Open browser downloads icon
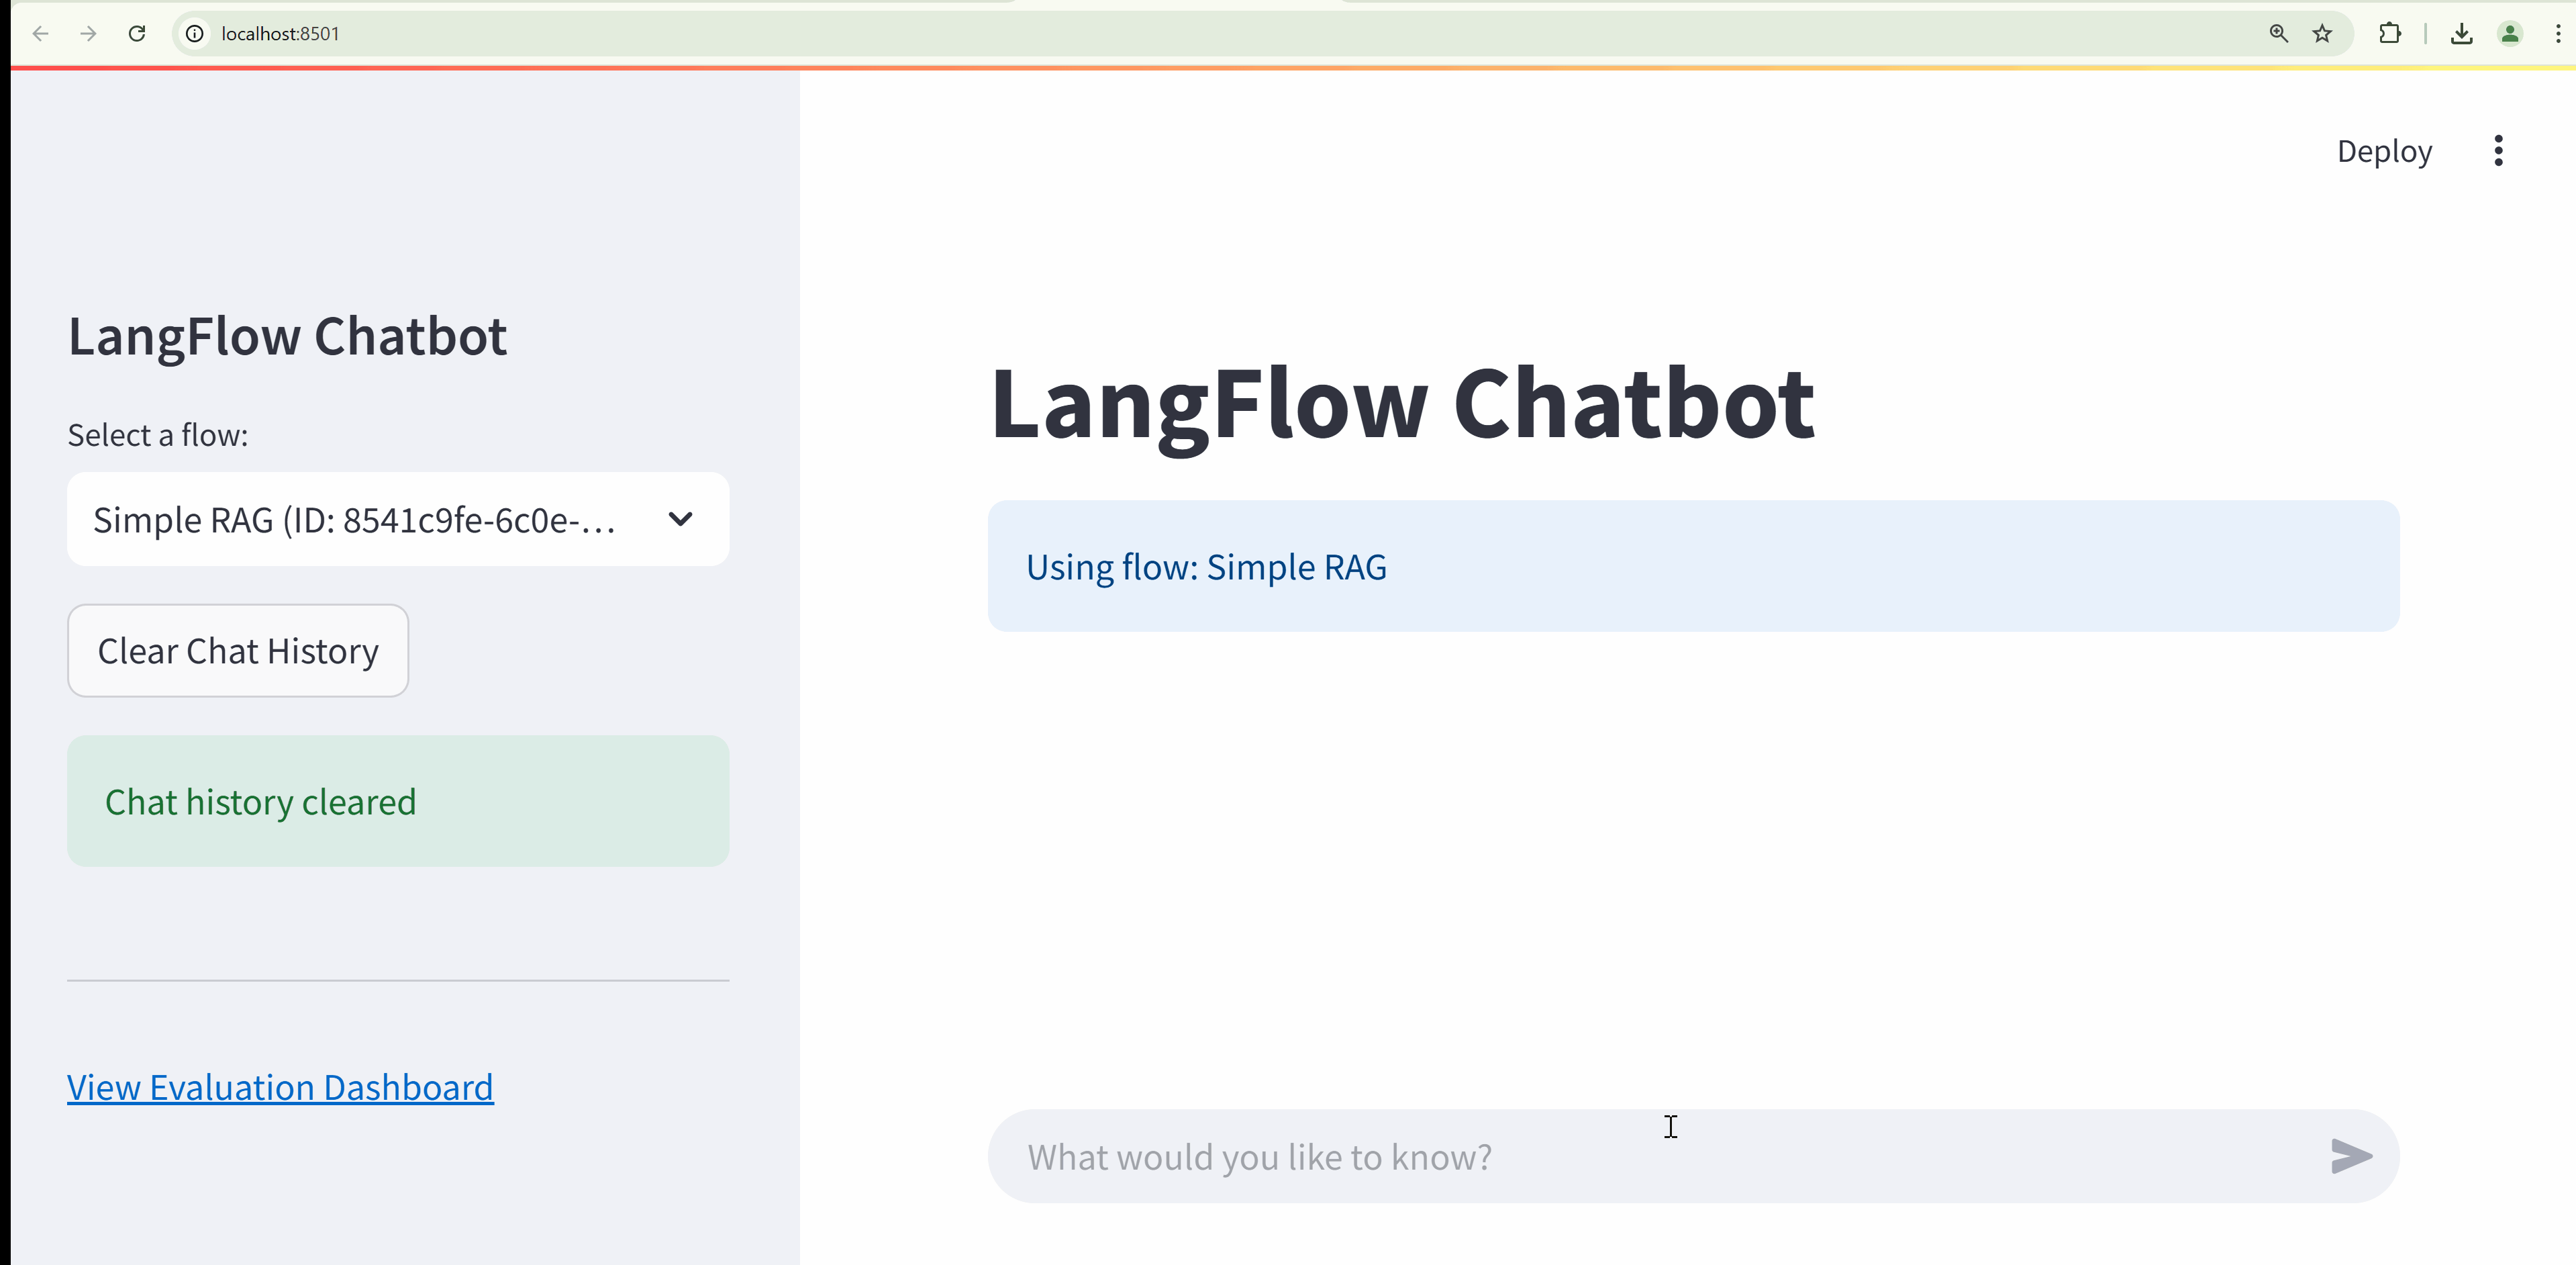 [x=2461, y=33]
